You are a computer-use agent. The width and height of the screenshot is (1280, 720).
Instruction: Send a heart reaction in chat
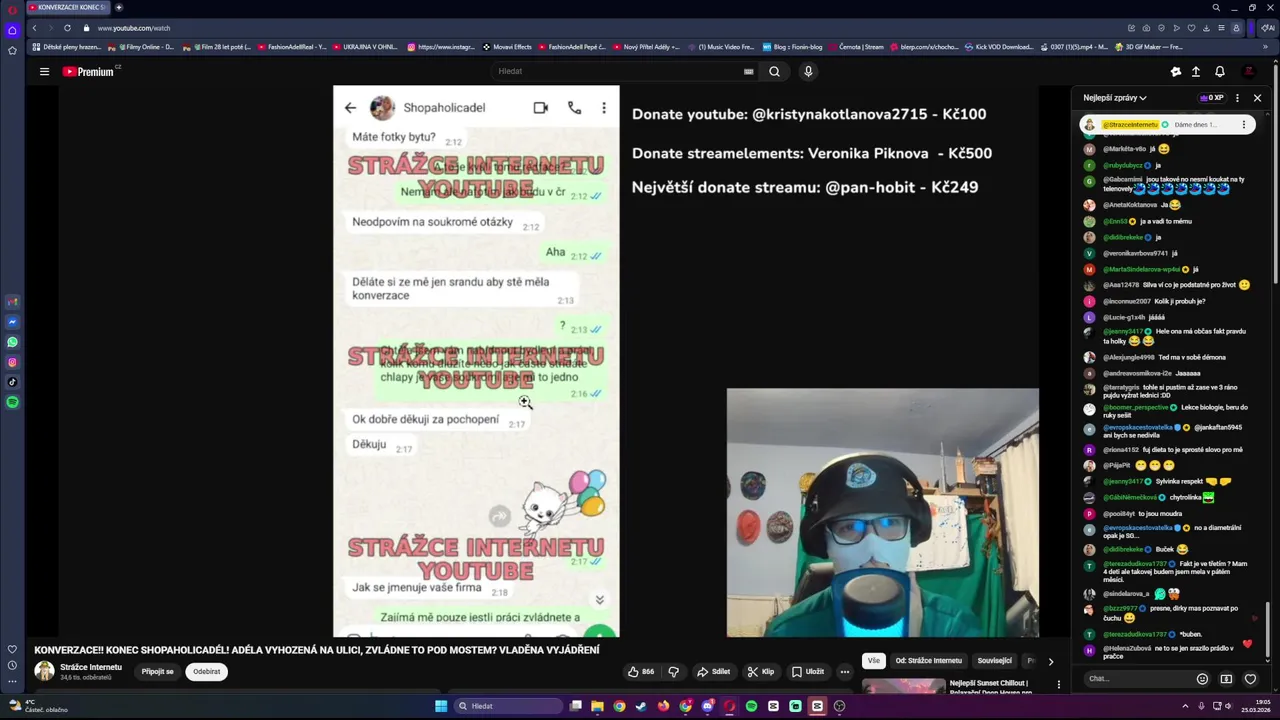(1250, 679)
